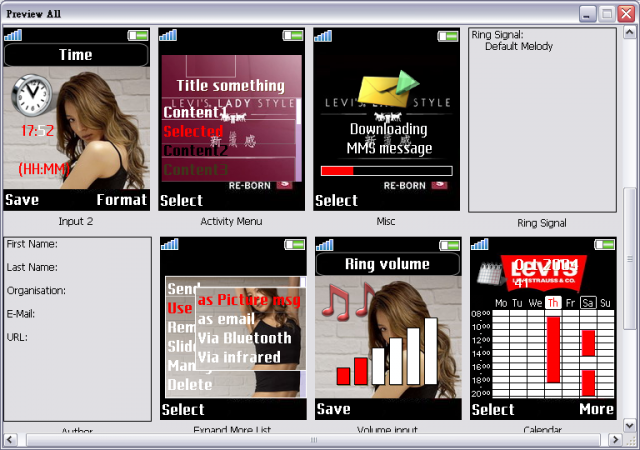Click the vertical scrollbar up arrow
Viewport: 640px width, 450px height.
pyautogui.click(x=629, y=32)
